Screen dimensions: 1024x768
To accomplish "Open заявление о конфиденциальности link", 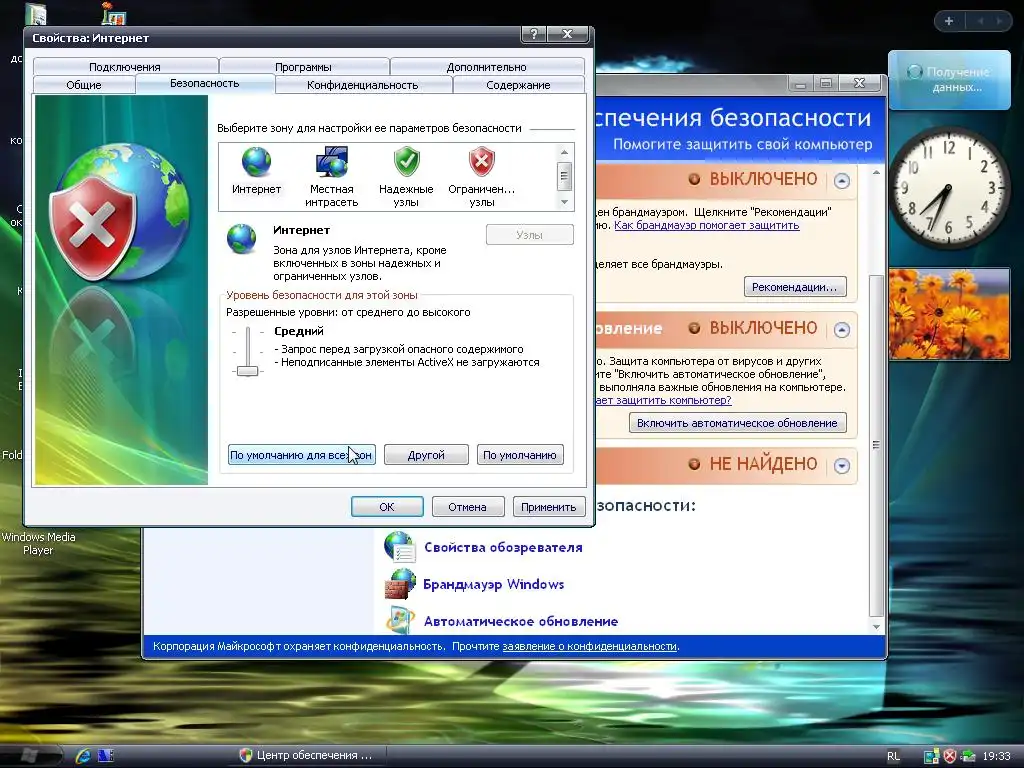I will pyautogui.click(x=589, y=647).
